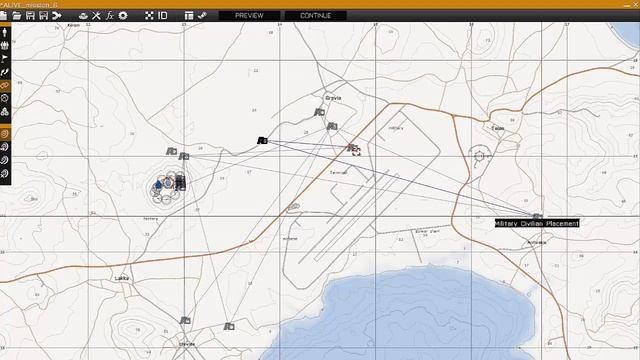The image size is (640, 360).
Task: Create a new scenario with the blank page icon
Action: coord(3,16)
